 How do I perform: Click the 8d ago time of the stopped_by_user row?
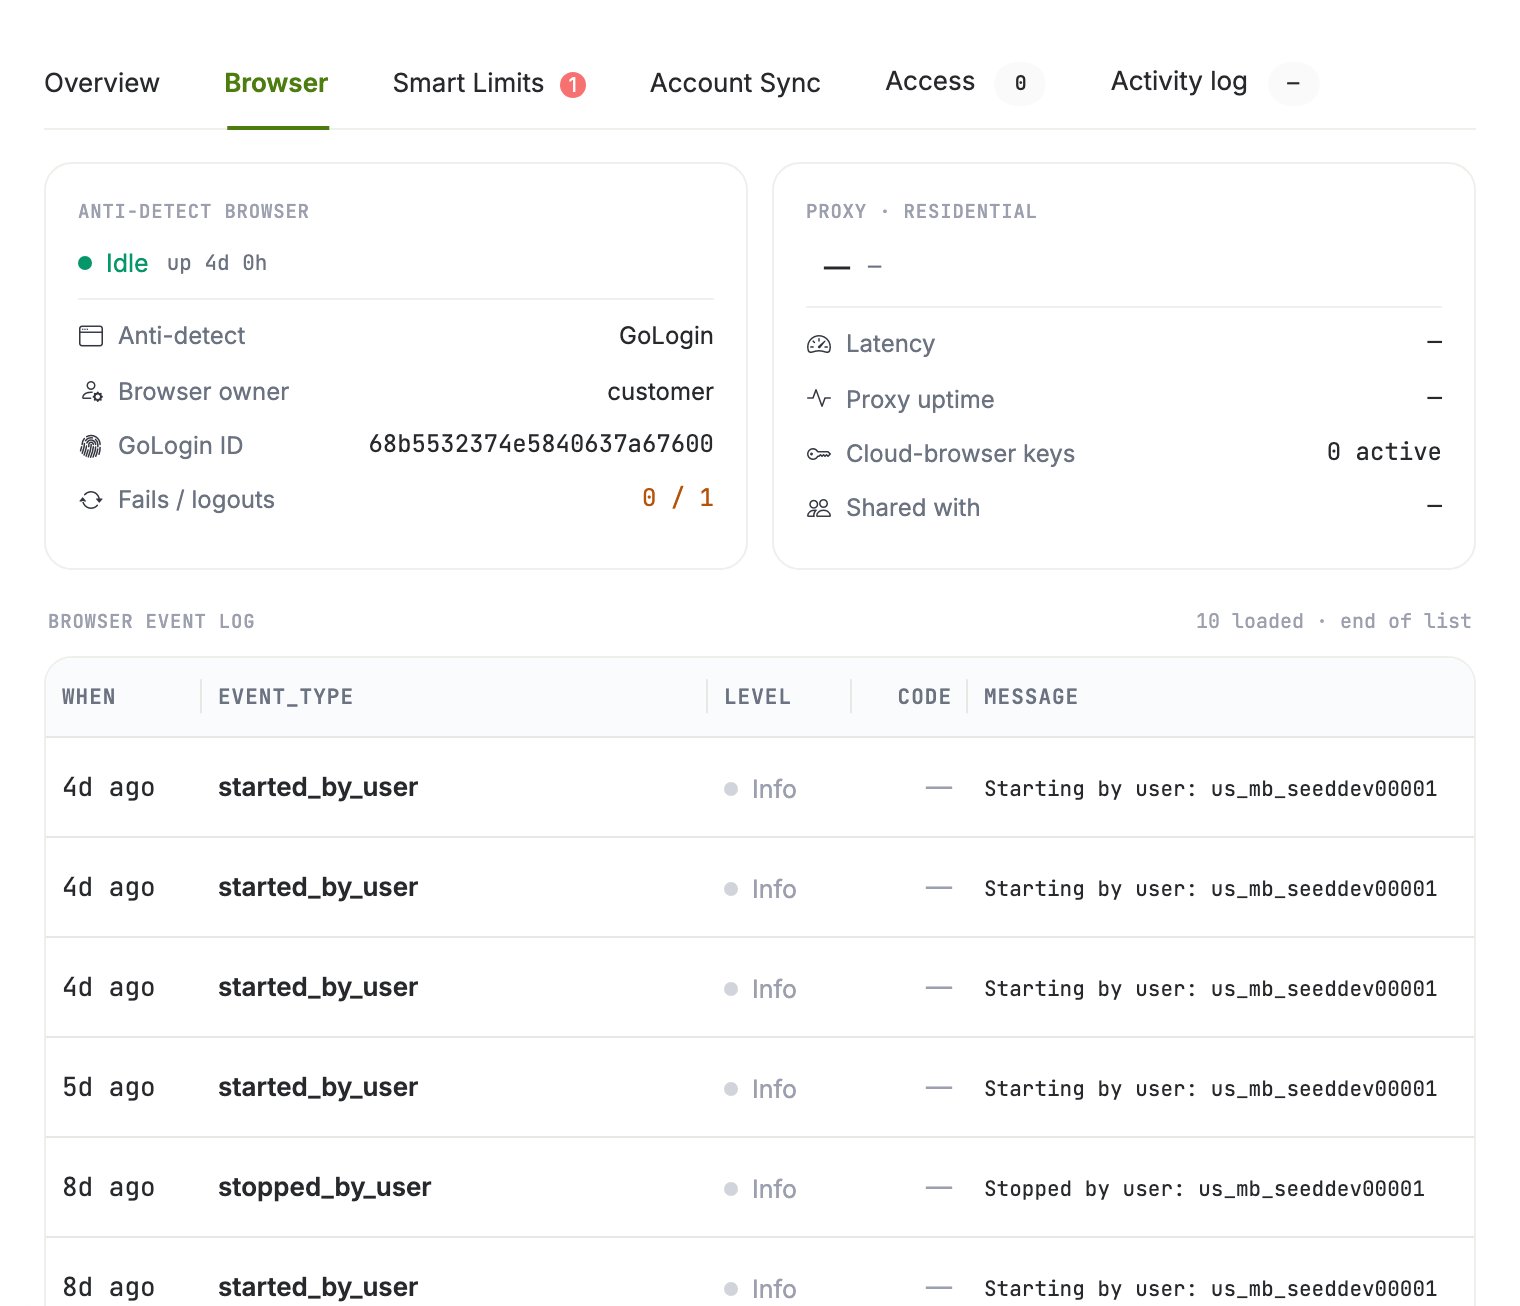coord(109,1188)
